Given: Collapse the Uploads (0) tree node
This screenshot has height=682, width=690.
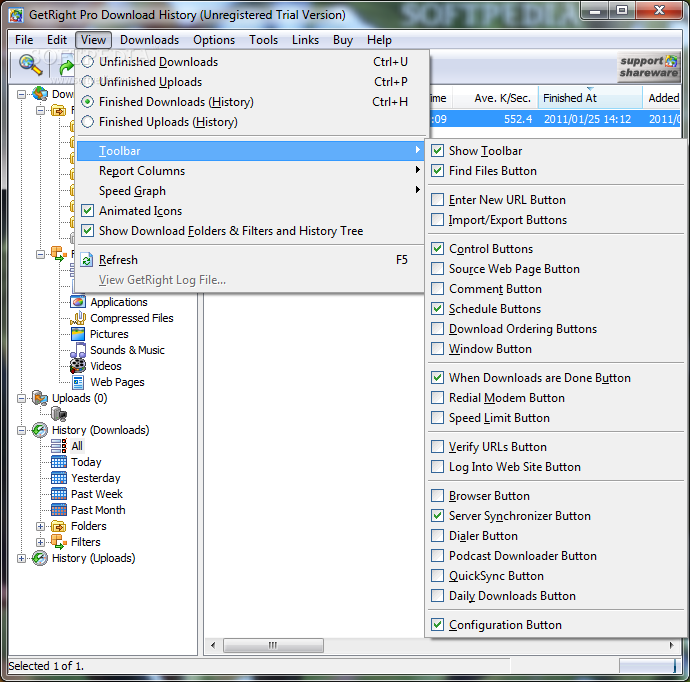Looking at the screenshot, I should 21,398.
